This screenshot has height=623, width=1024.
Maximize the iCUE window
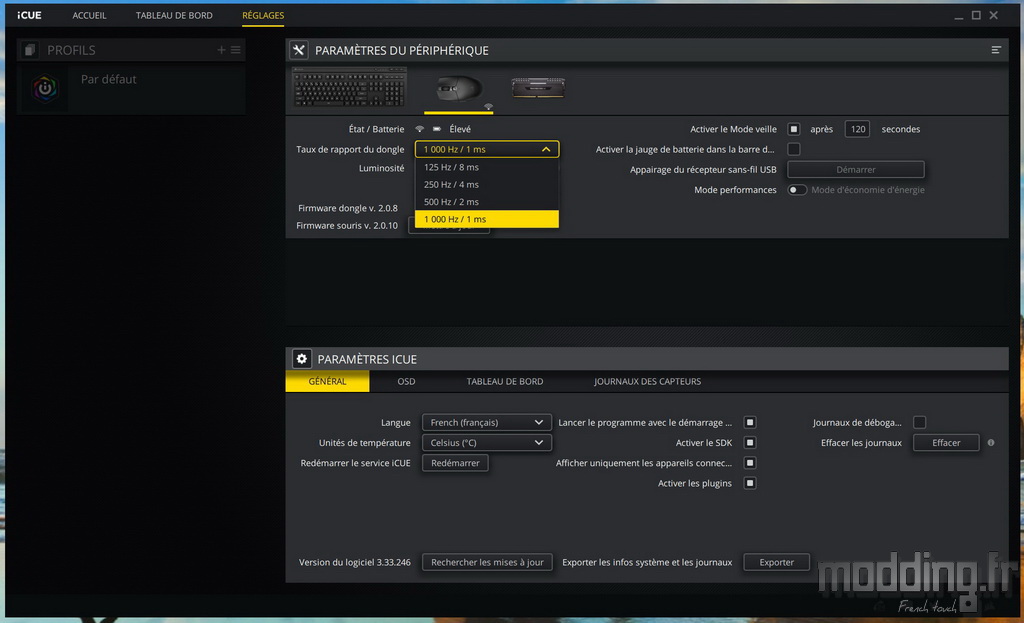tap(976, 15)
